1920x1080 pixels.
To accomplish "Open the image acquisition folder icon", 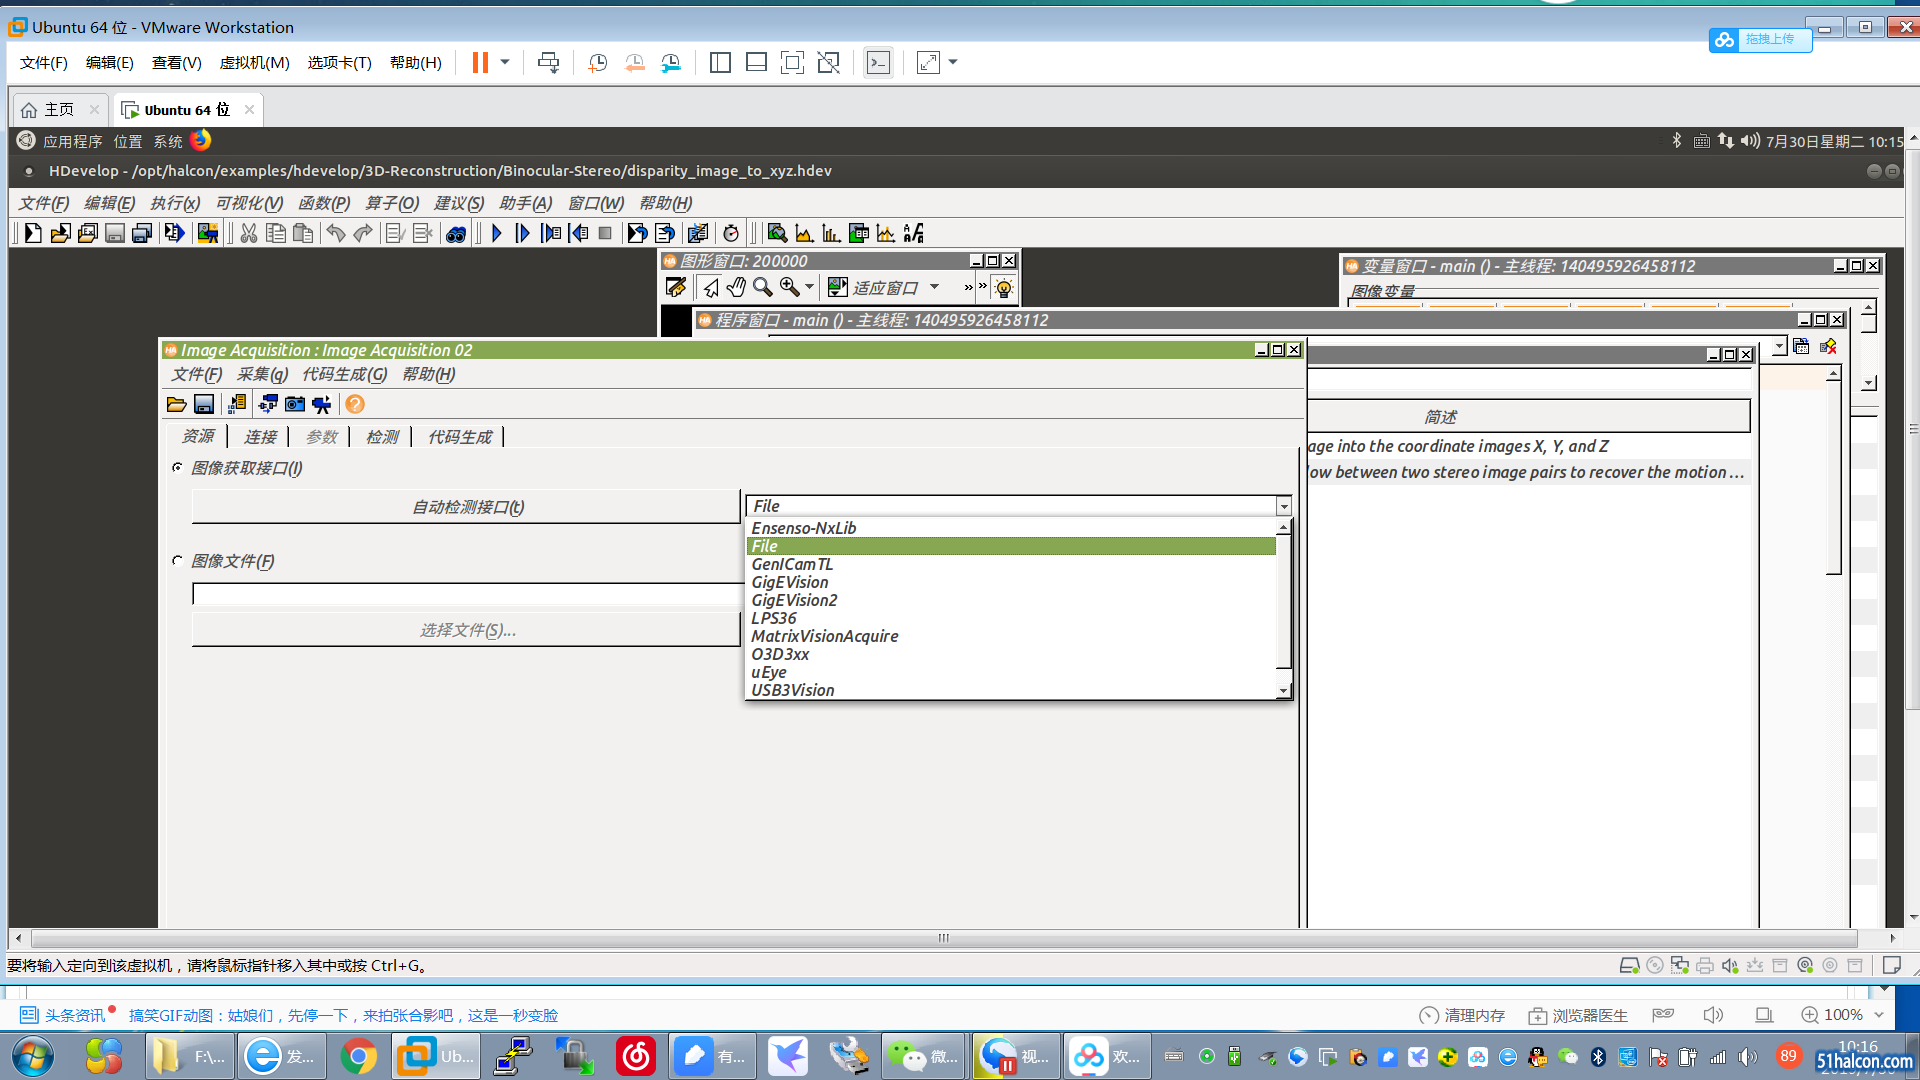I will click(x=176, y=404).
